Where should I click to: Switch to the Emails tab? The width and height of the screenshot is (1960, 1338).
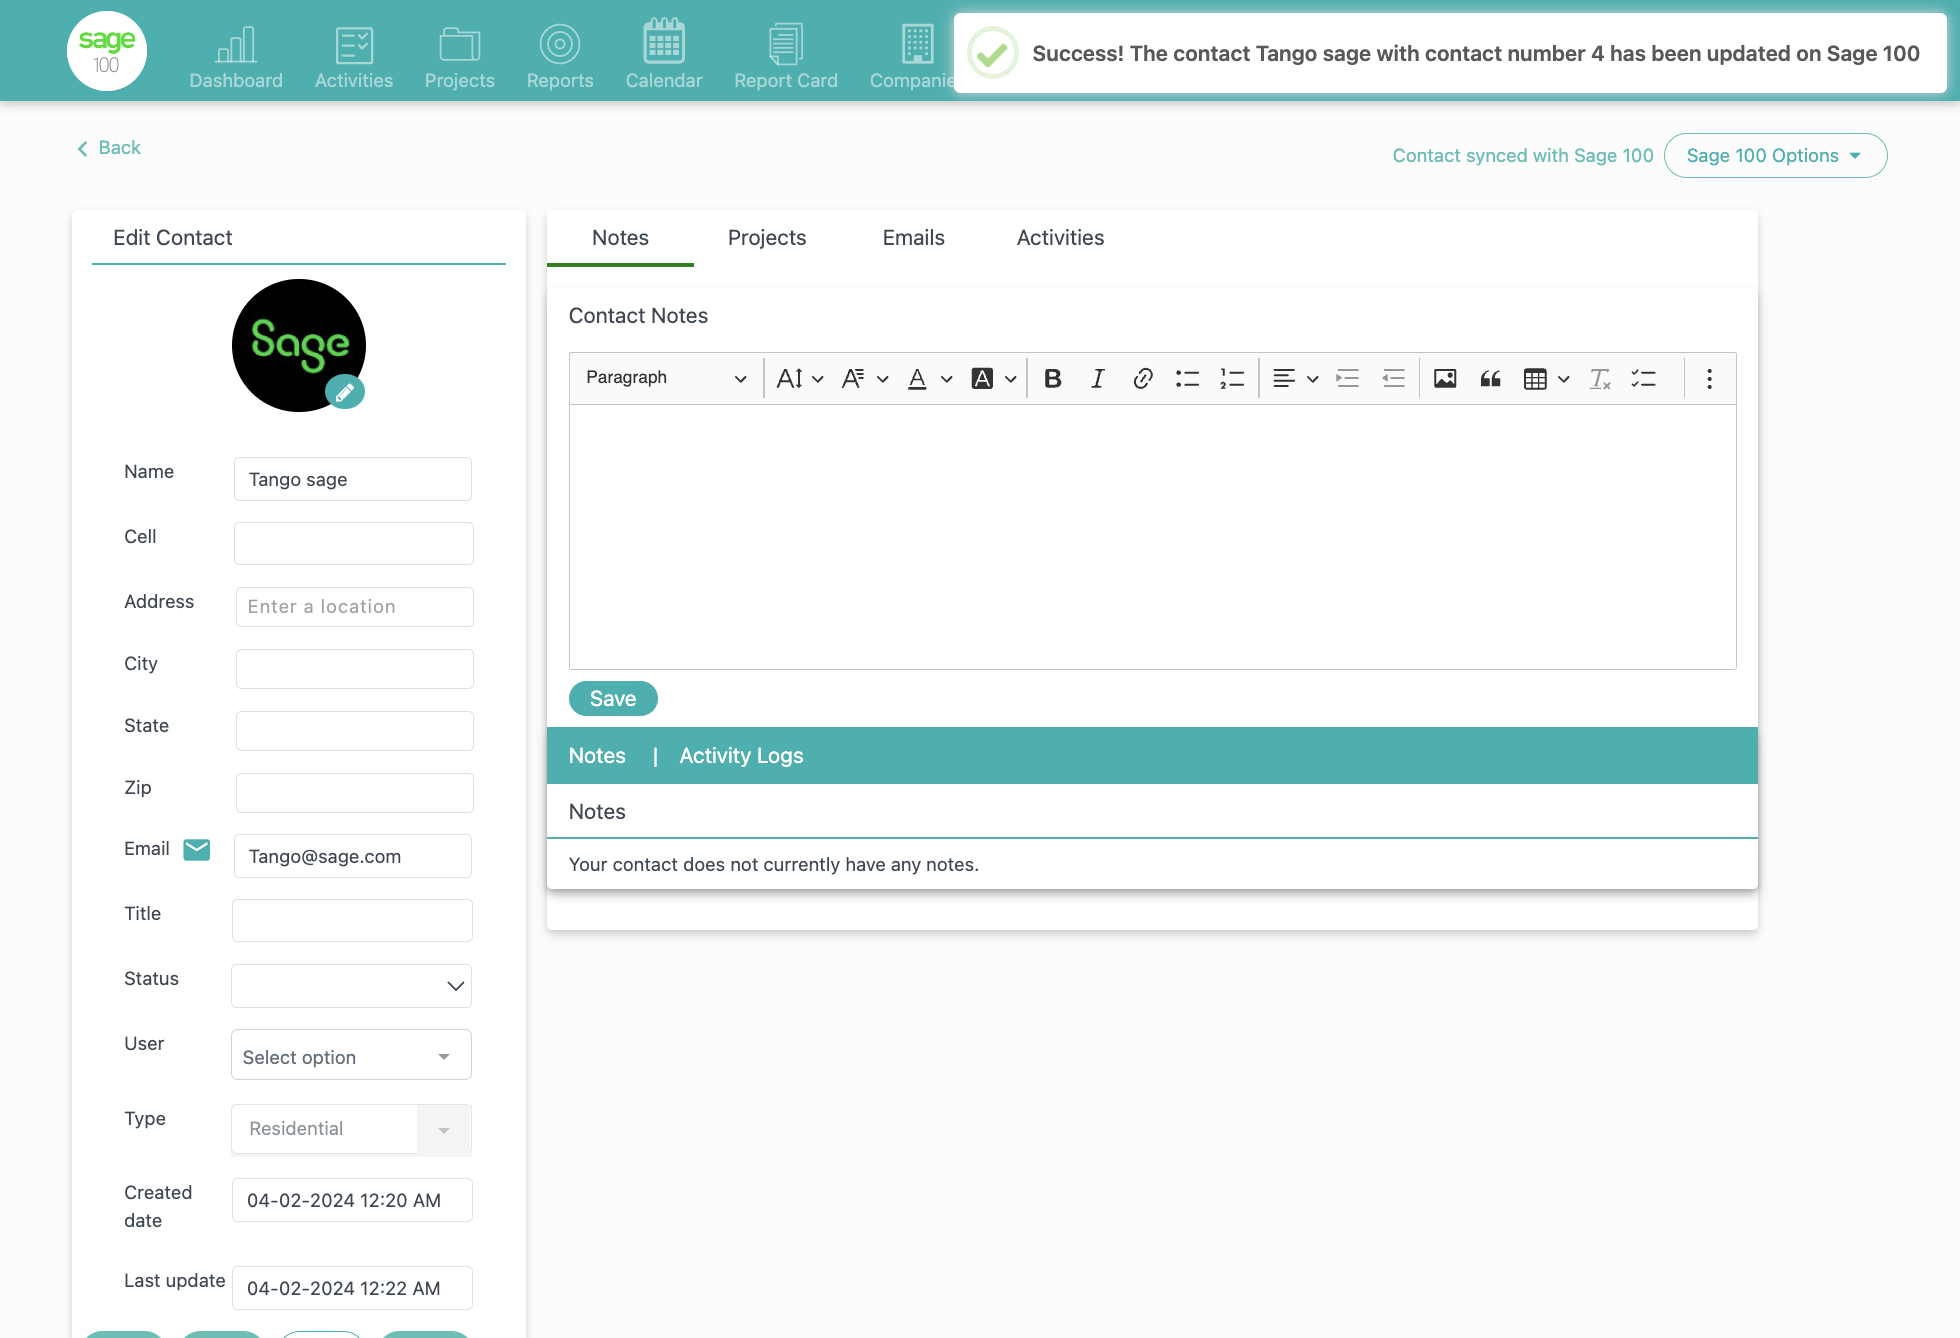point(913,238)
